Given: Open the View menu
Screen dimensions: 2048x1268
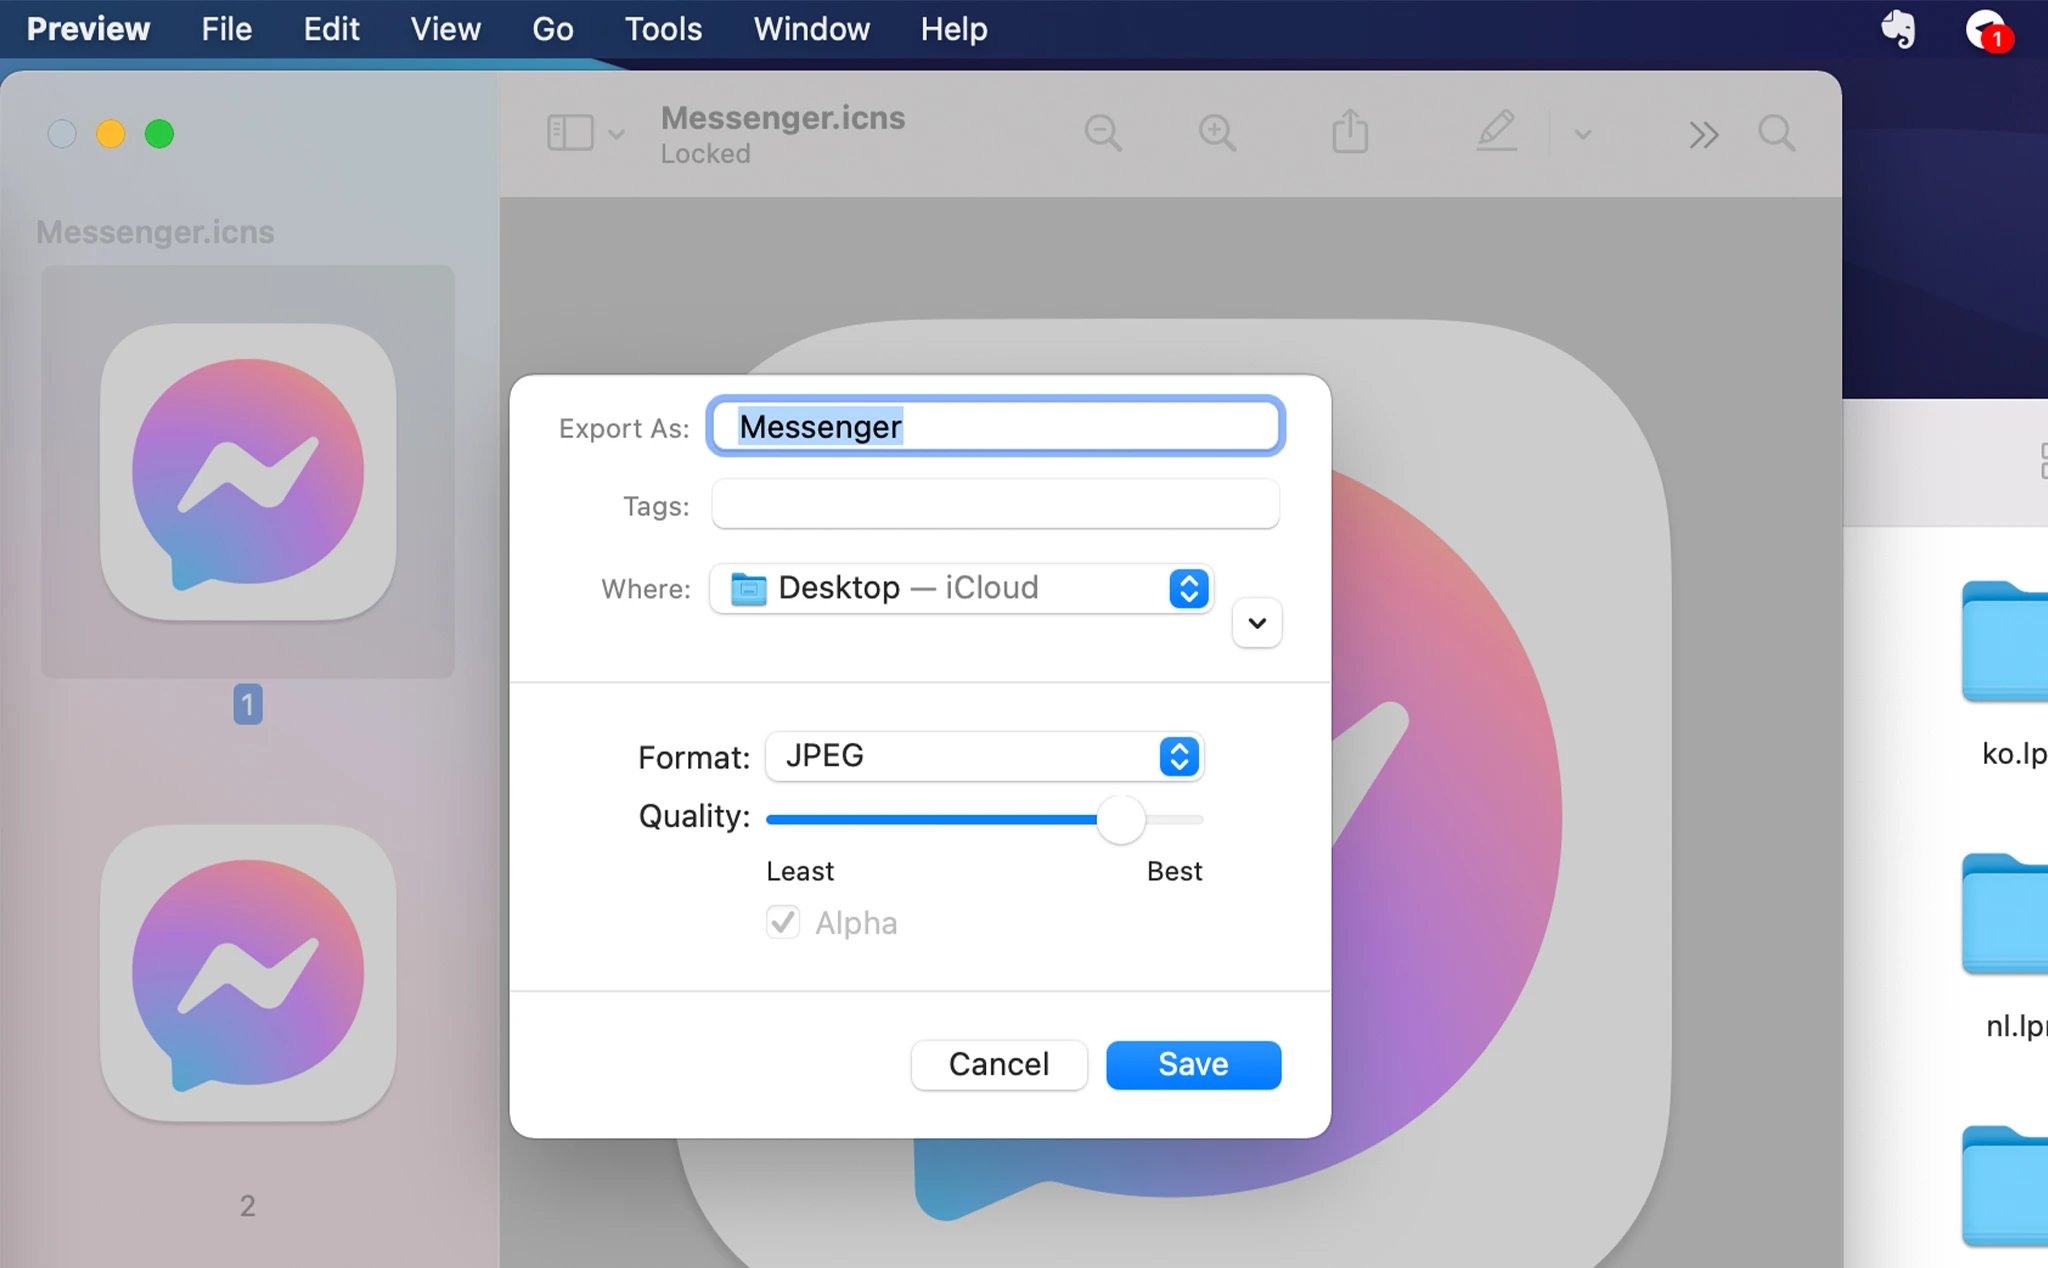Looking at the screenshot, I should (445, 29).
